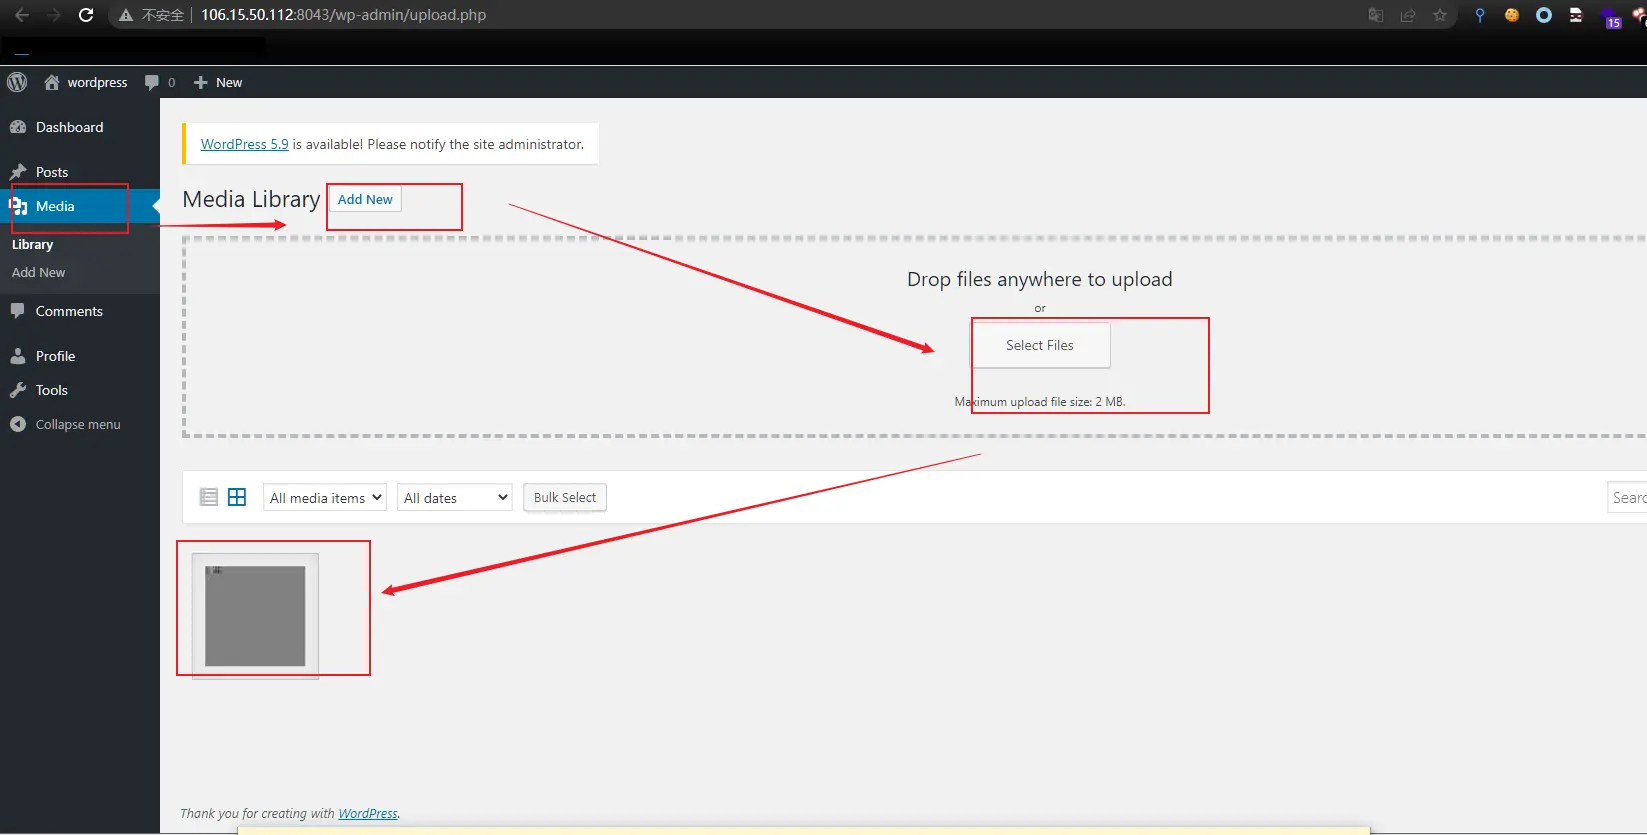Open the gray media thumbnail item

click(255, 616)
